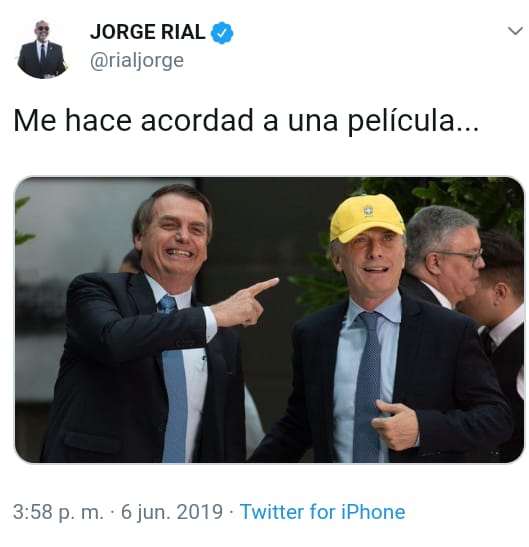Click the word 'acordad' in the tweet
This screenshot has height=547, width=529.
(197, 121)
